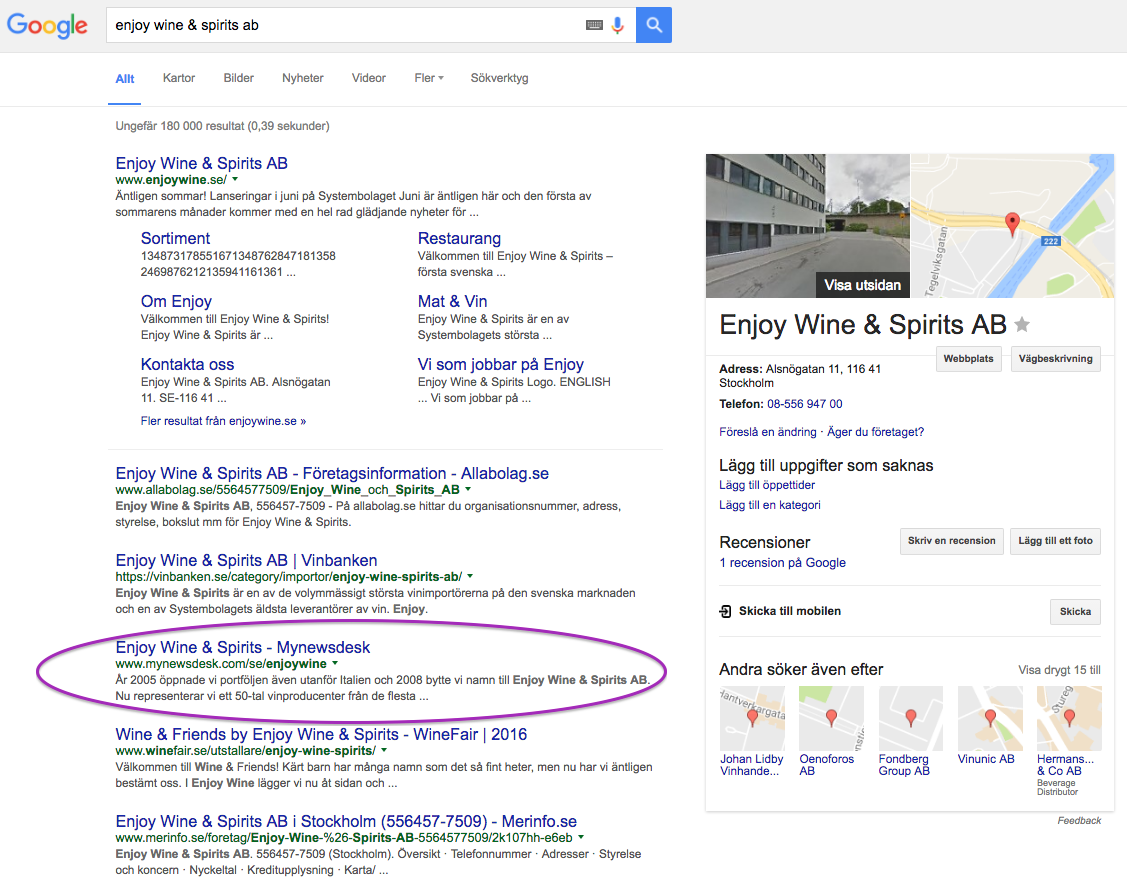The width and height of the screenshot is (1127, 883).
Task: Open the Mat & Vin sitelink
Action: 452,301
